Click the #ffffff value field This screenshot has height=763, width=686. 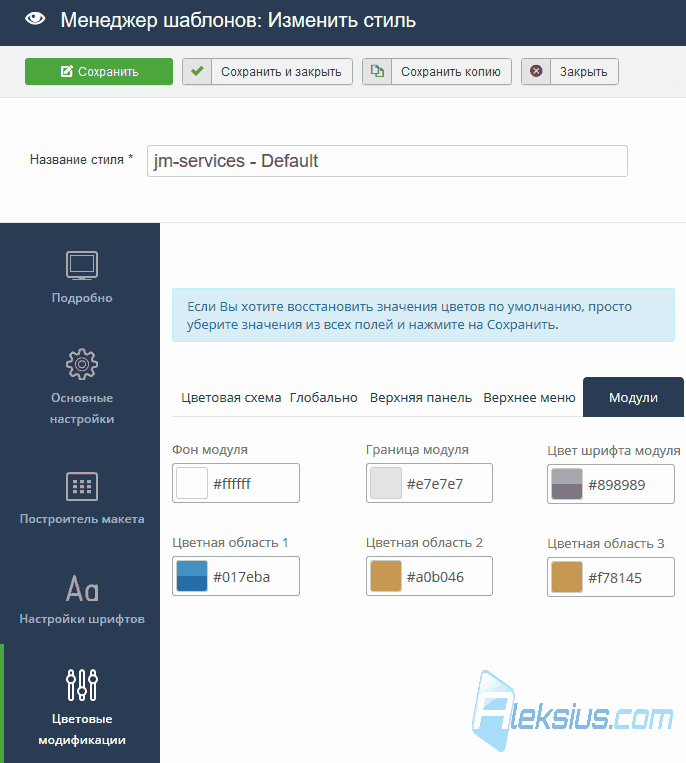point(236,483)
